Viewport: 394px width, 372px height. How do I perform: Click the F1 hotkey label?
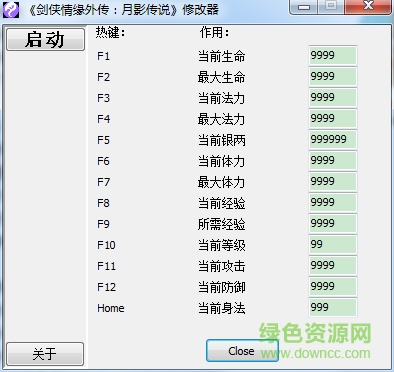[x=103, y=56]
